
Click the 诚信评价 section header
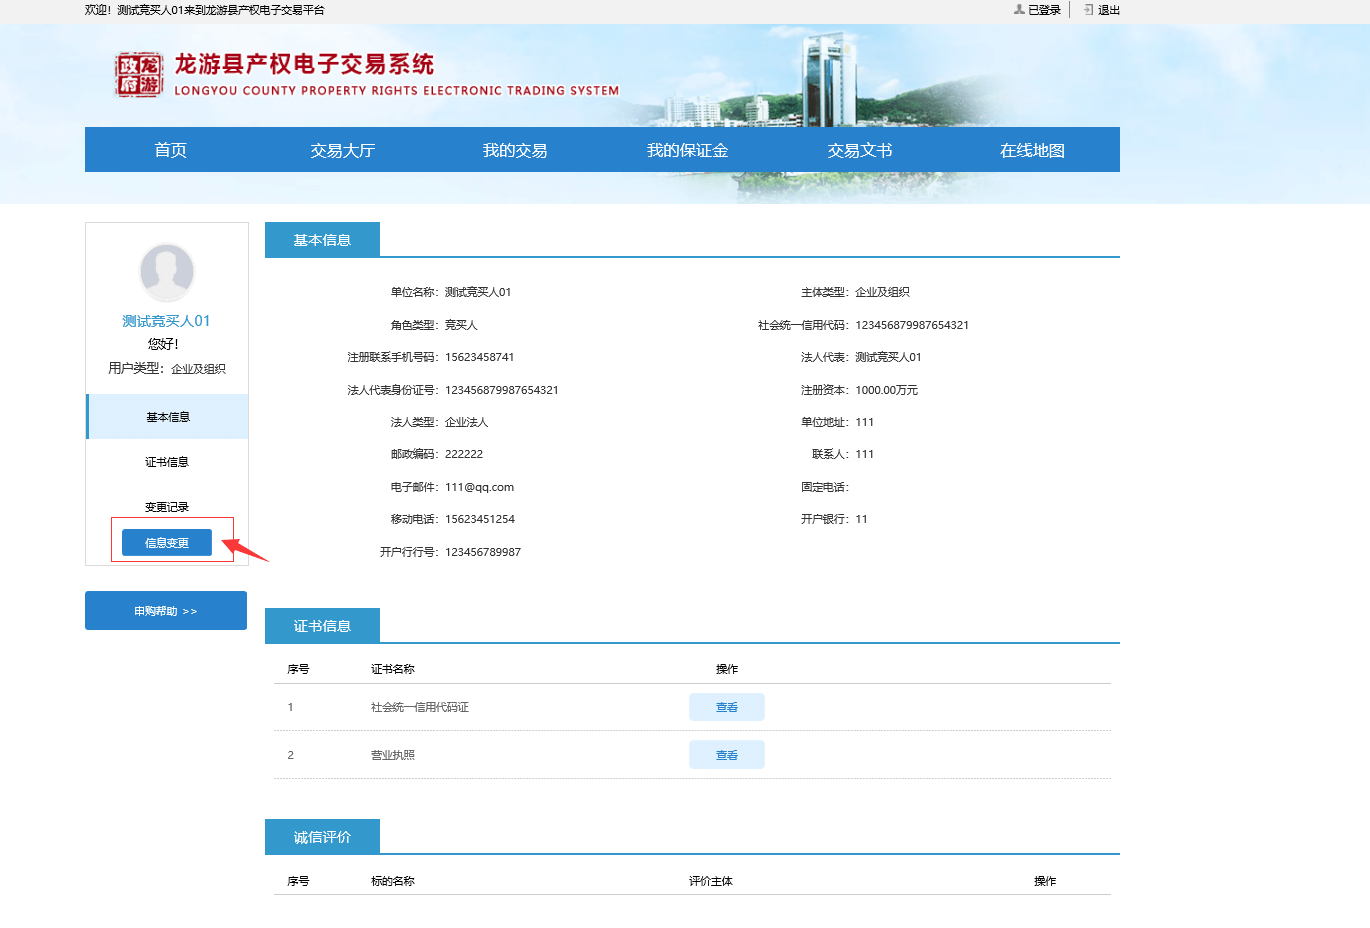pos(322,837)
